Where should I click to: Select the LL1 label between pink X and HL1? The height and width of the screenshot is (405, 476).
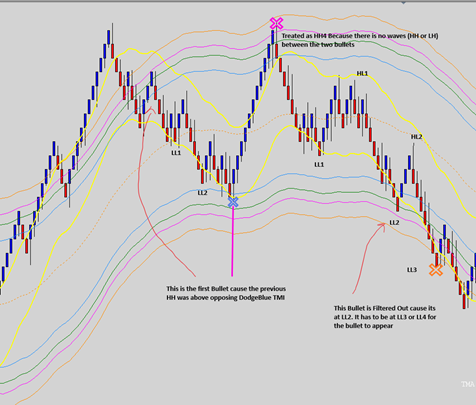[319, 164]
